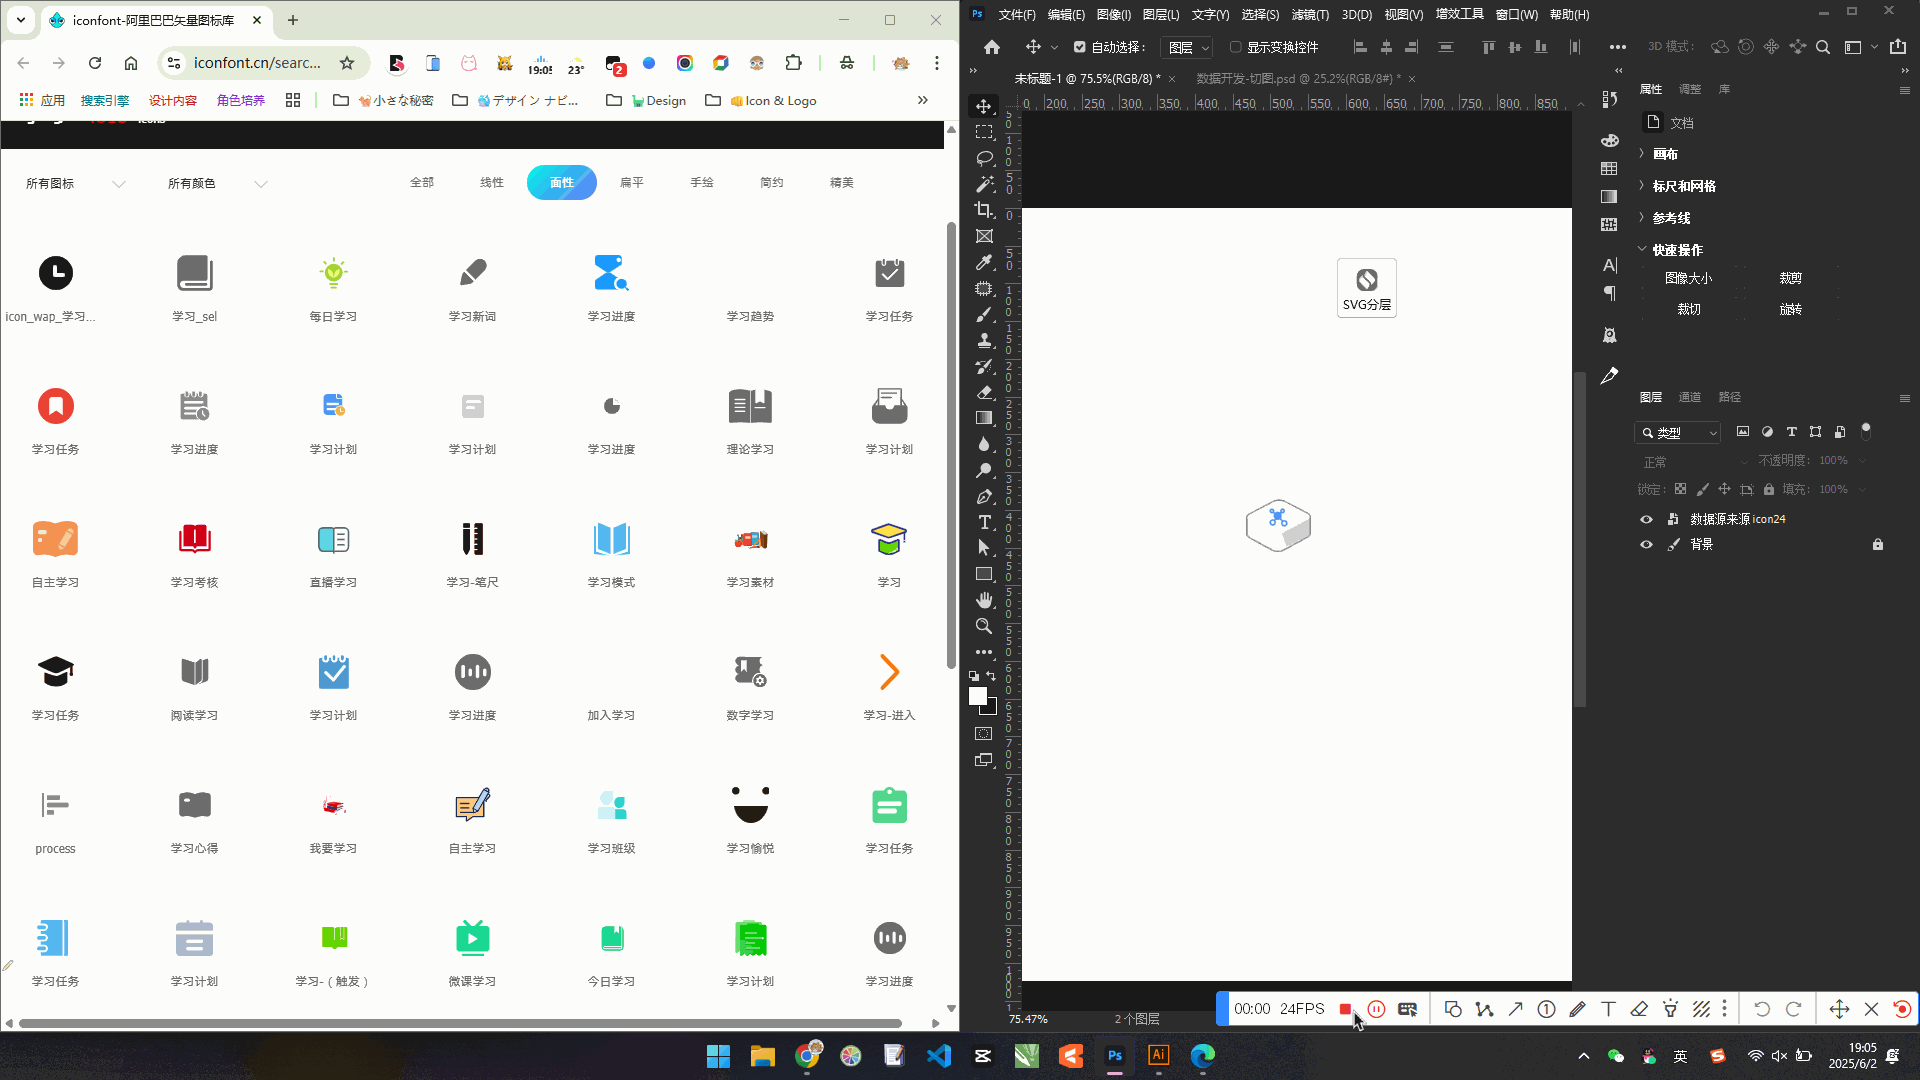Click the 裁切 quick action button
The width and height of the screenshot is (1920, 1080).
coord(1689,309)
